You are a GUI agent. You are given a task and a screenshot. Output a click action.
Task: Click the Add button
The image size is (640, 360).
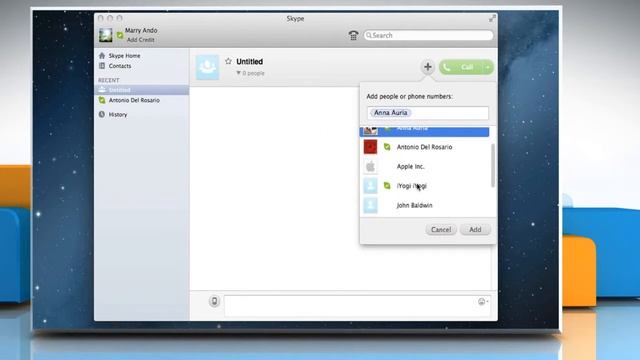click(x=475, y=229)
